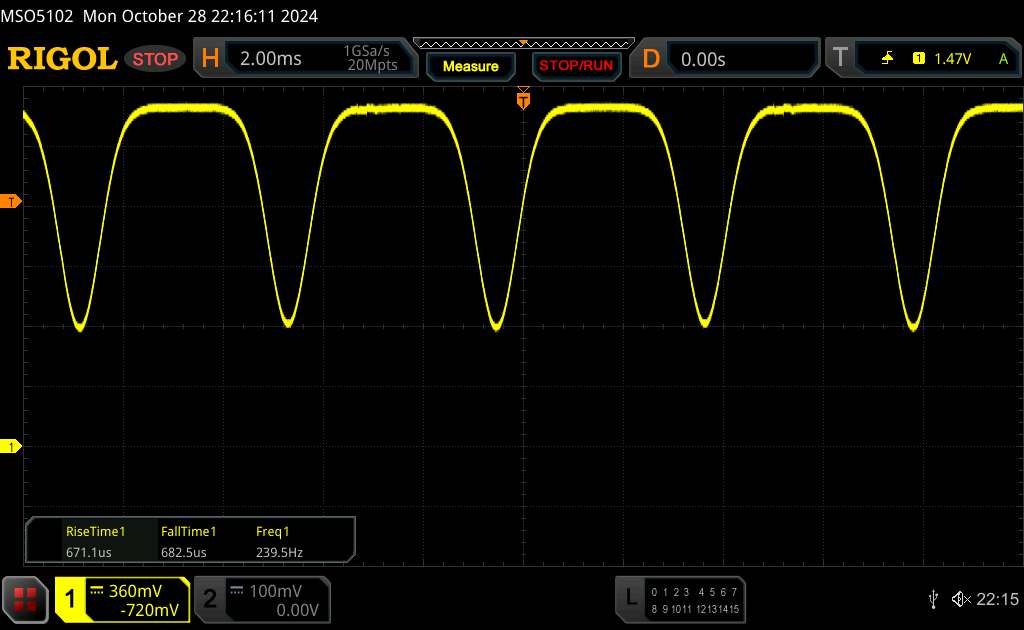Click the 671.1us rise time value
This screenshot has width=1024, height=630.
click(x=89, y=552)
